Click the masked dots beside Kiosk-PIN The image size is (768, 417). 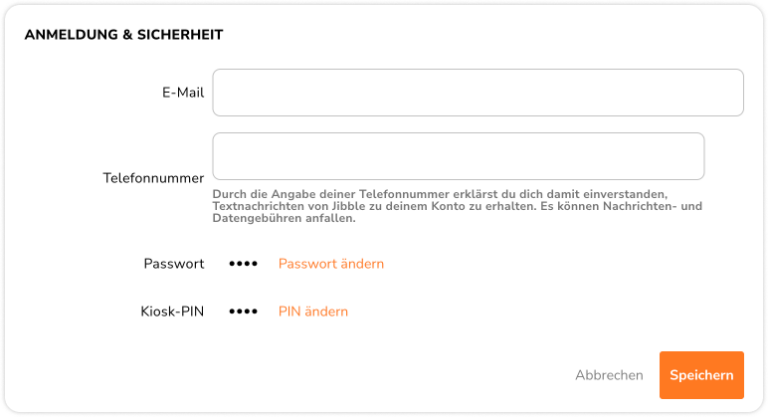click(x=243, y=311)
